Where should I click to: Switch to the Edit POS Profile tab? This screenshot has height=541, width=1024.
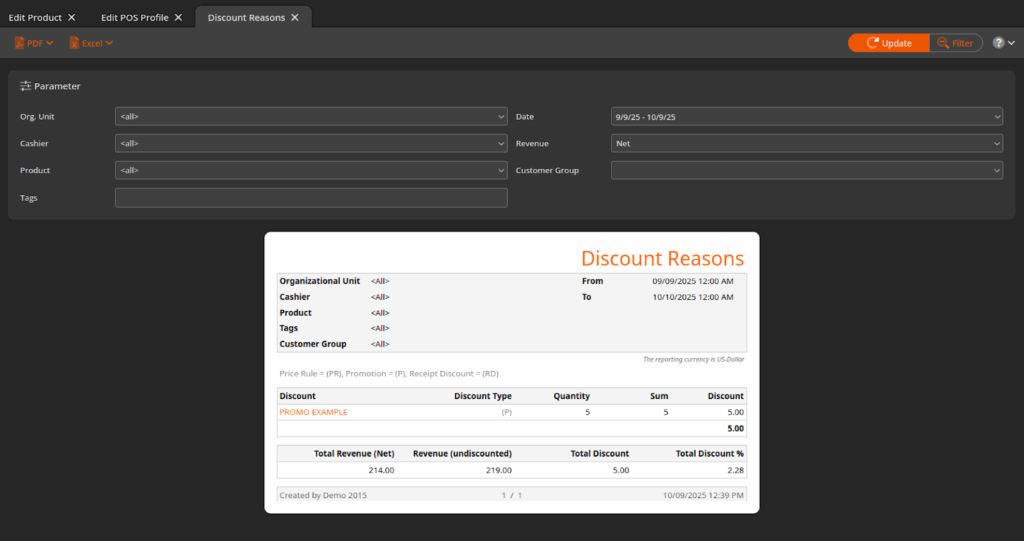(x=134, y=18)
